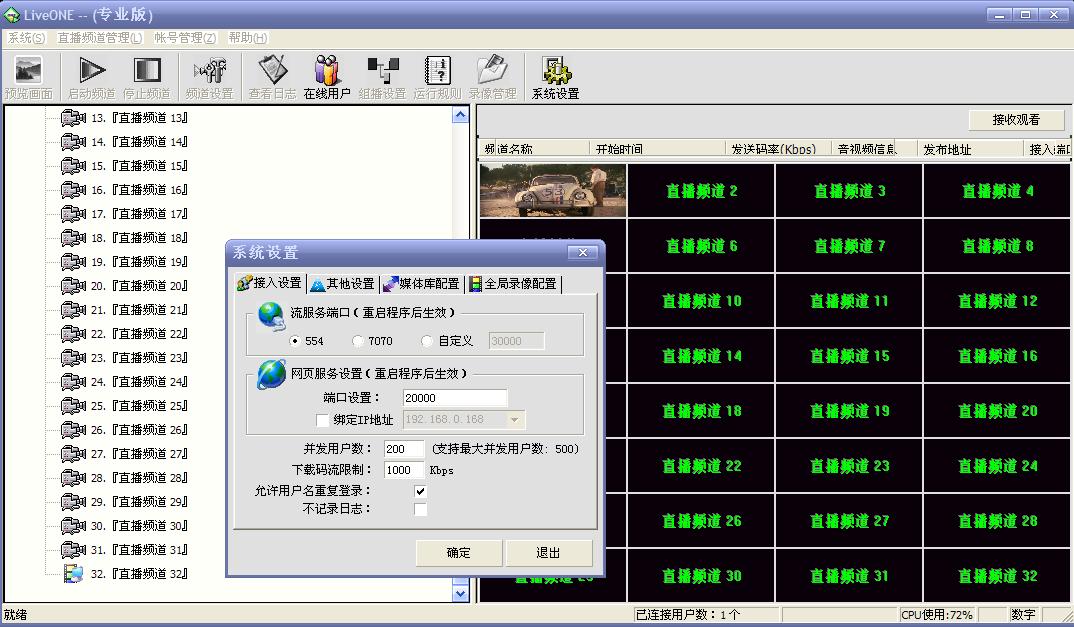The image size is (1074, 627).
Task: Select the 7070 port radio button
Action: (358, 340)
